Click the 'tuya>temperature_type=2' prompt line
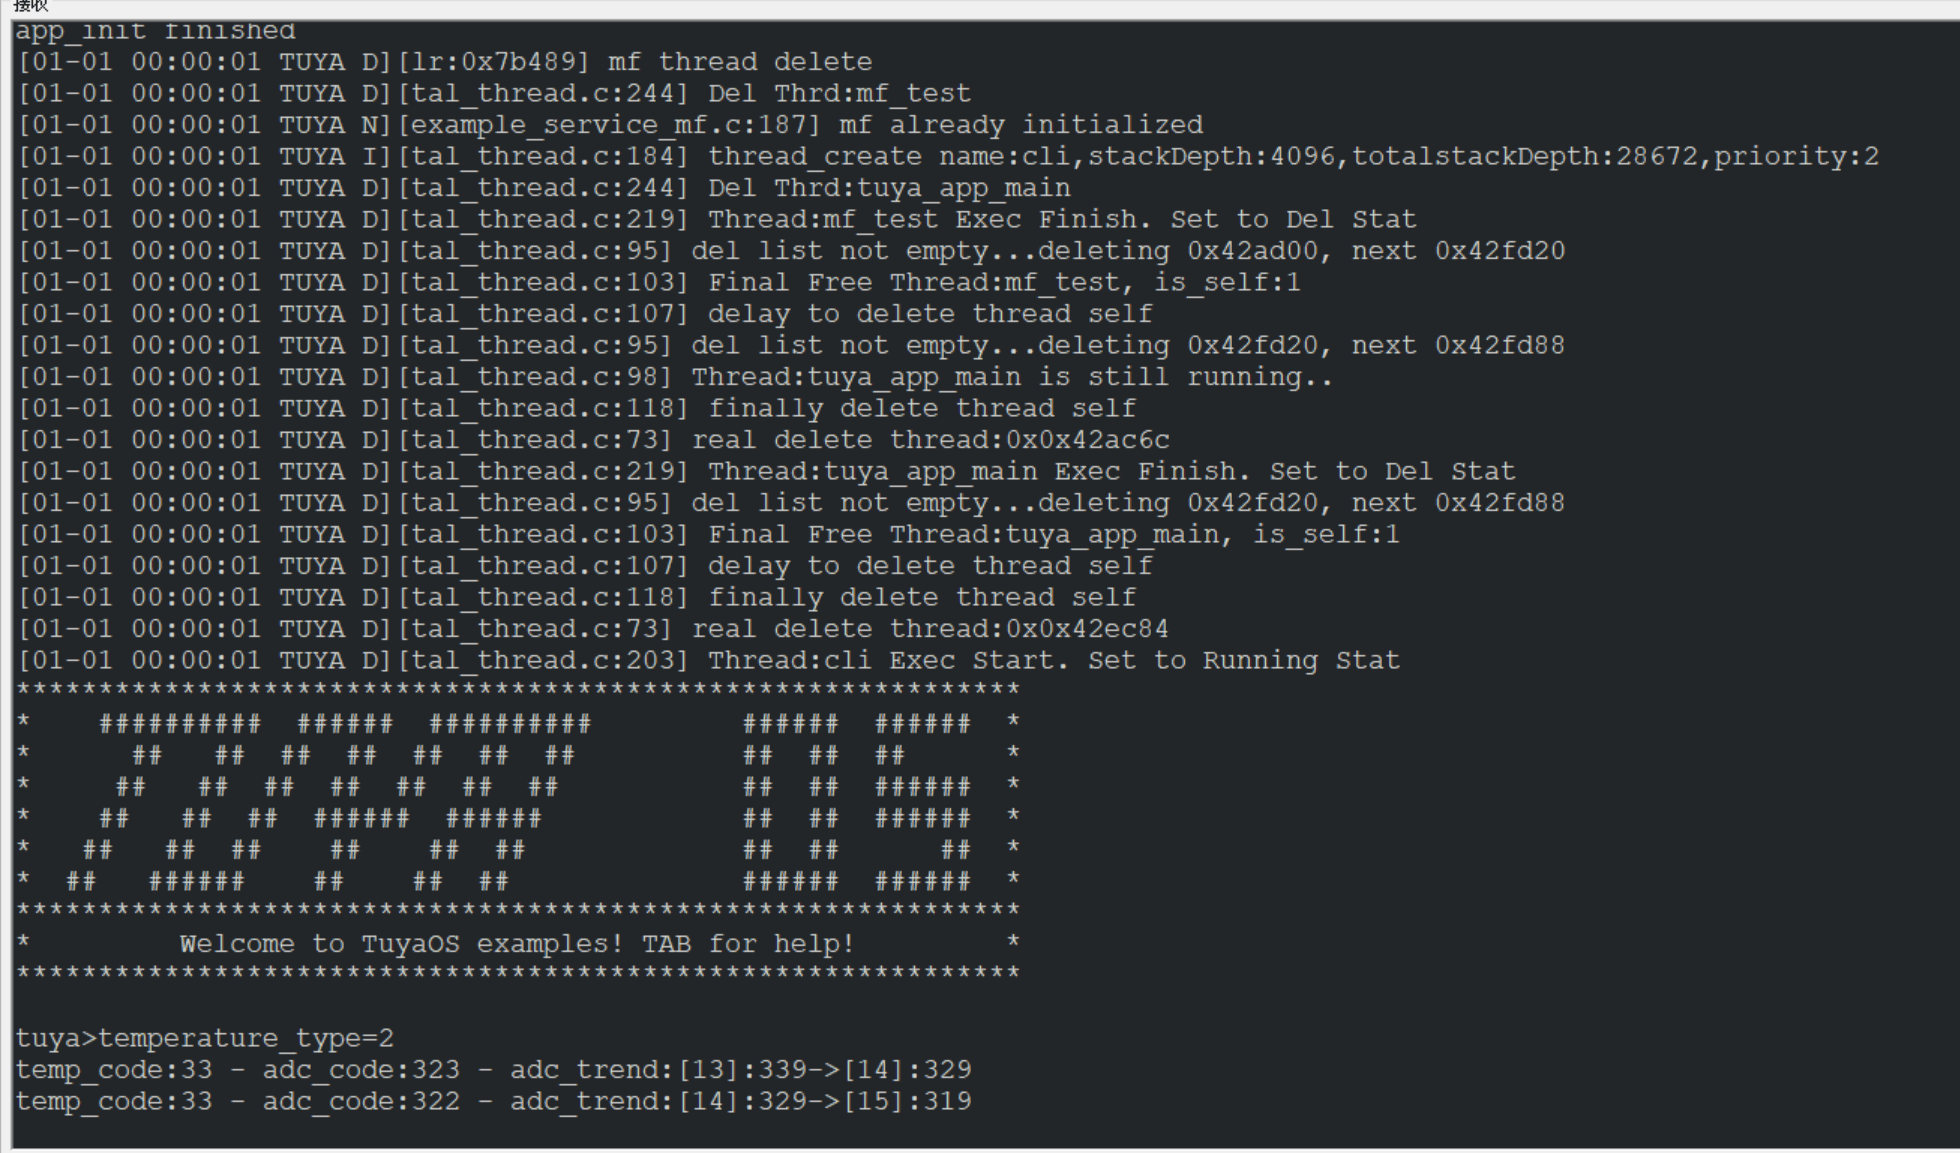The height and width of the screenshot is (1153, 1960). coord(205,1038)
